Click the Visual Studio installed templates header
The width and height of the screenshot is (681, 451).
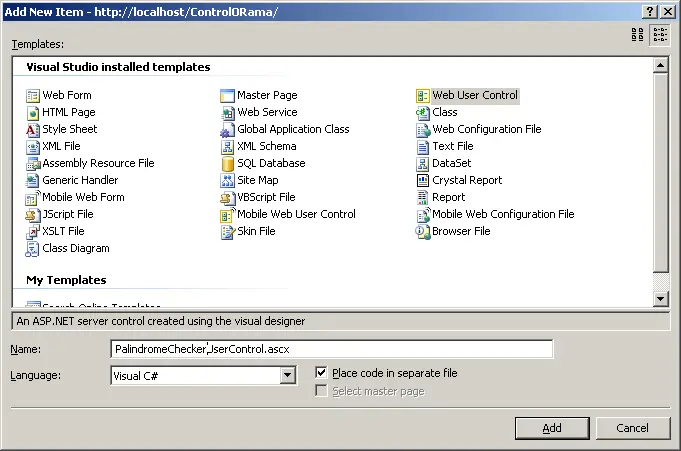(x=118, y=67)
